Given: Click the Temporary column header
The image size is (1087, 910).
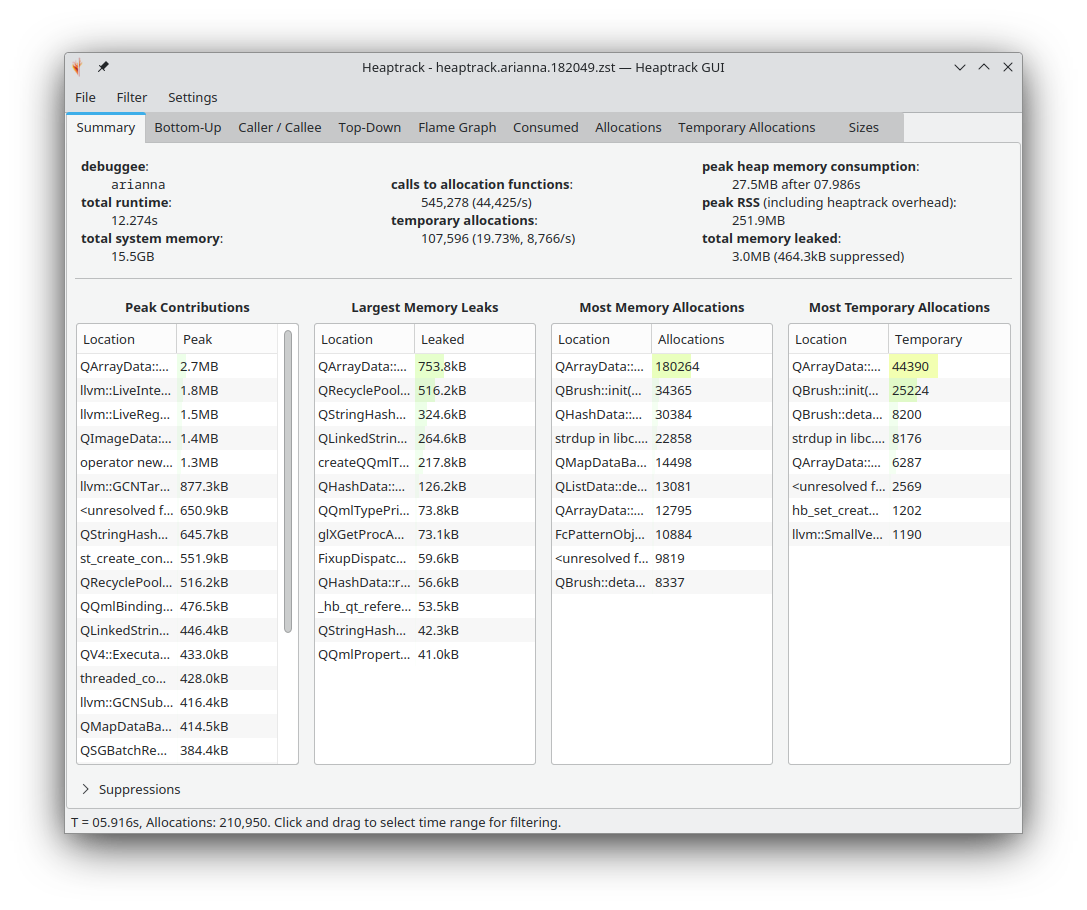Looking at the screenshot, I should point(947,339).
